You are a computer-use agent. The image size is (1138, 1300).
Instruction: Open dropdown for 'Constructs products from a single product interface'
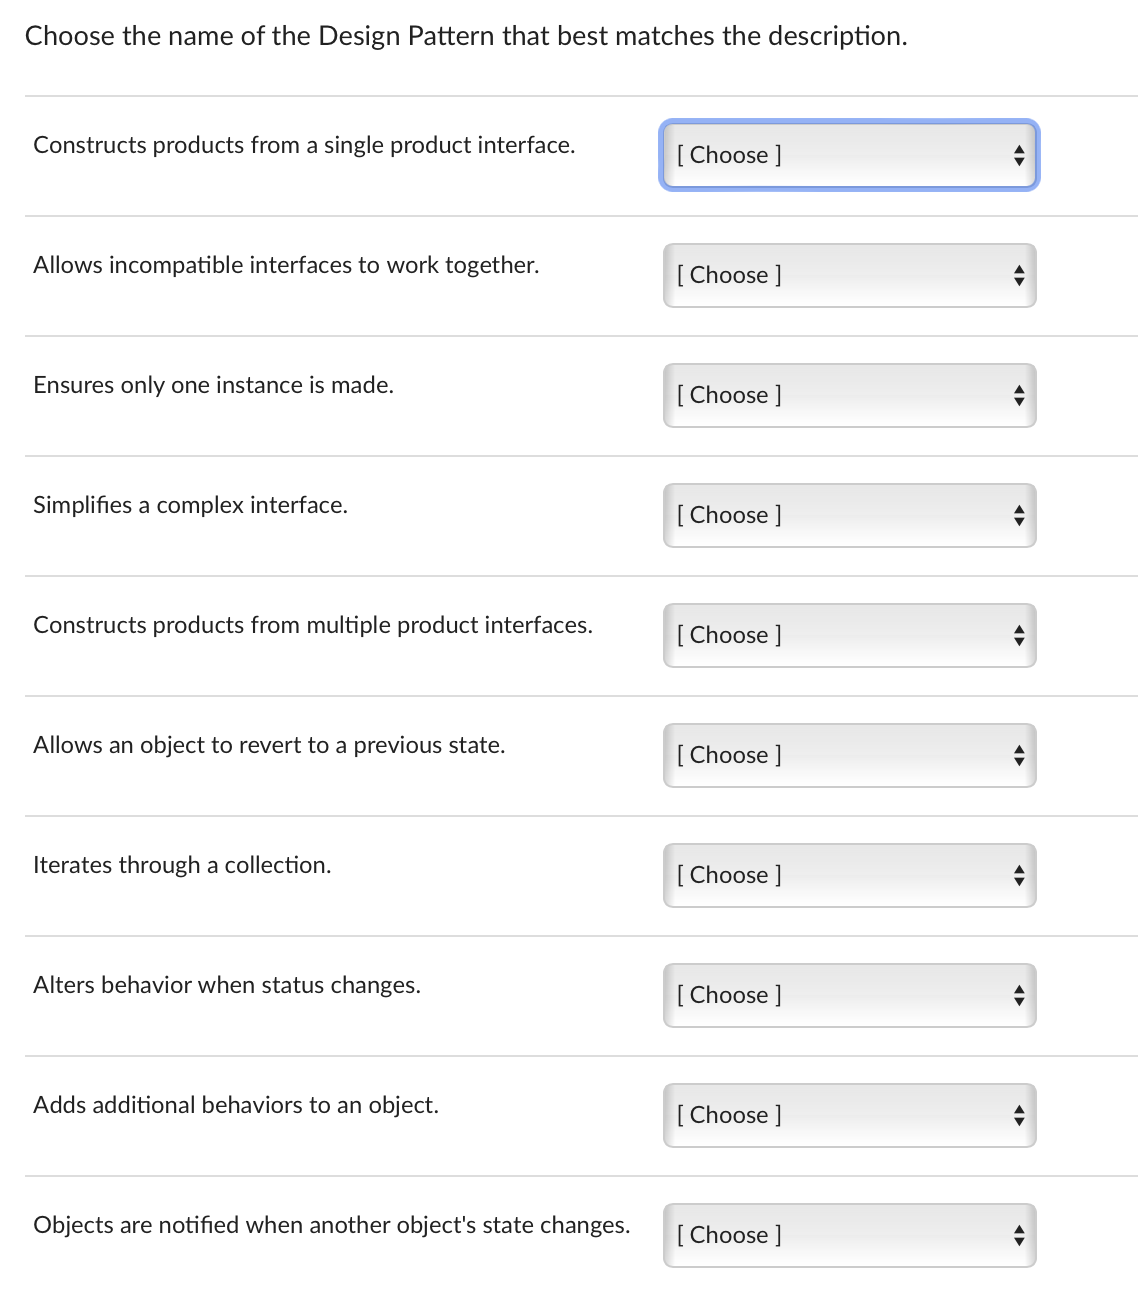point(848,155)
